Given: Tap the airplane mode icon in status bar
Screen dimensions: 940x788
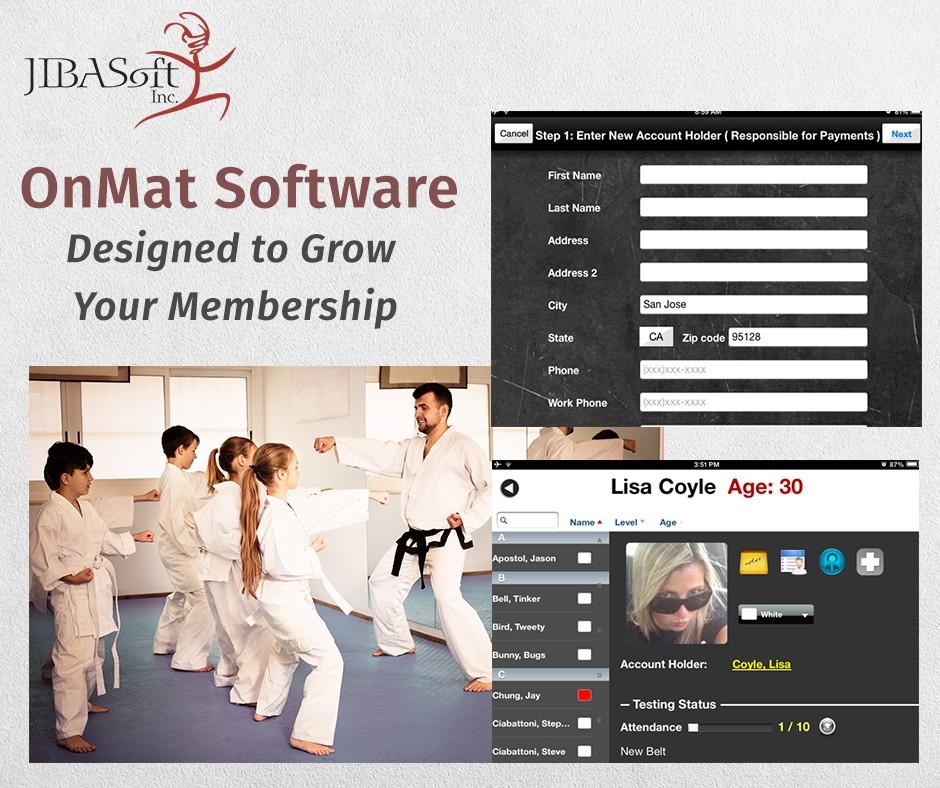Looking at the screenshot, I should (x=498, y=464).
